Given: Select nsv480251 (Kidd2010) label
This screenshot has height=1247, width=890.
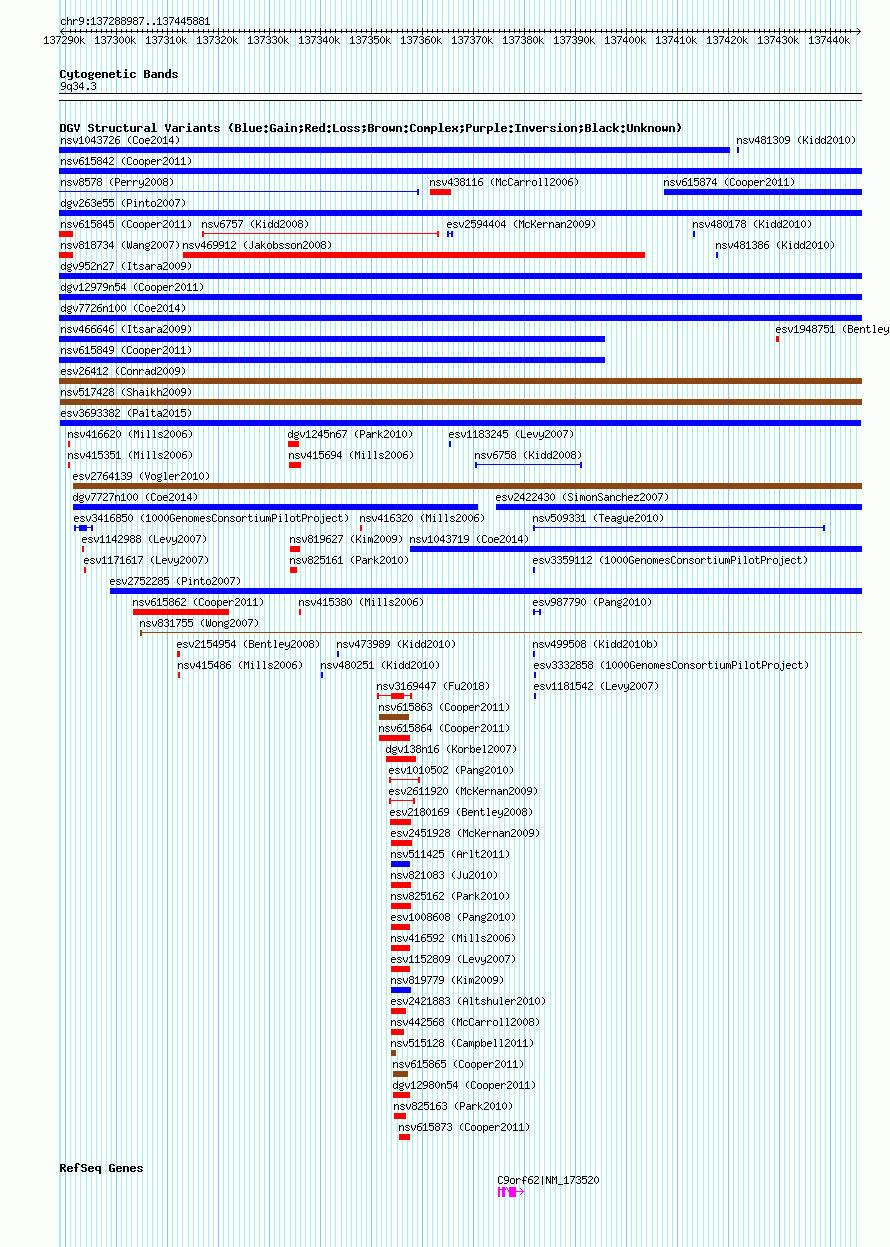Looking at the screenshot, I should click(x=380, y=666).
